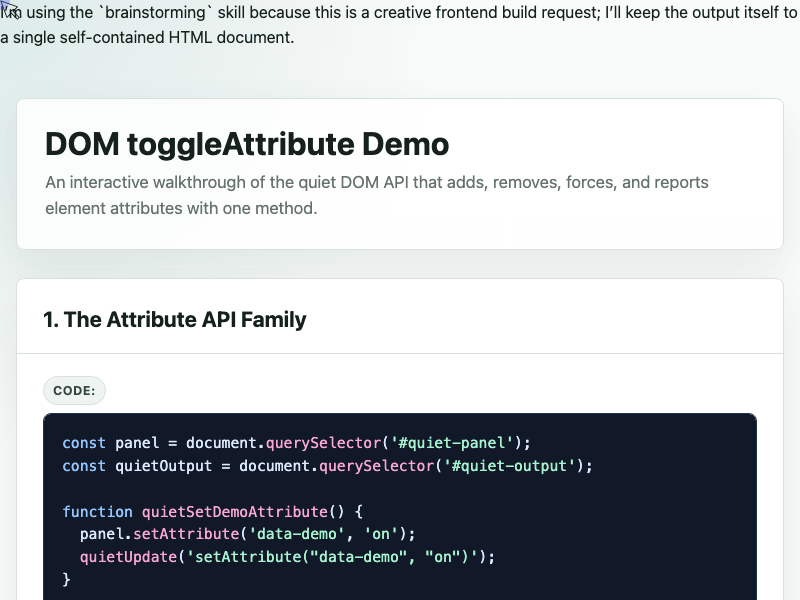Click the "function" keyword in code

[97, 512]
